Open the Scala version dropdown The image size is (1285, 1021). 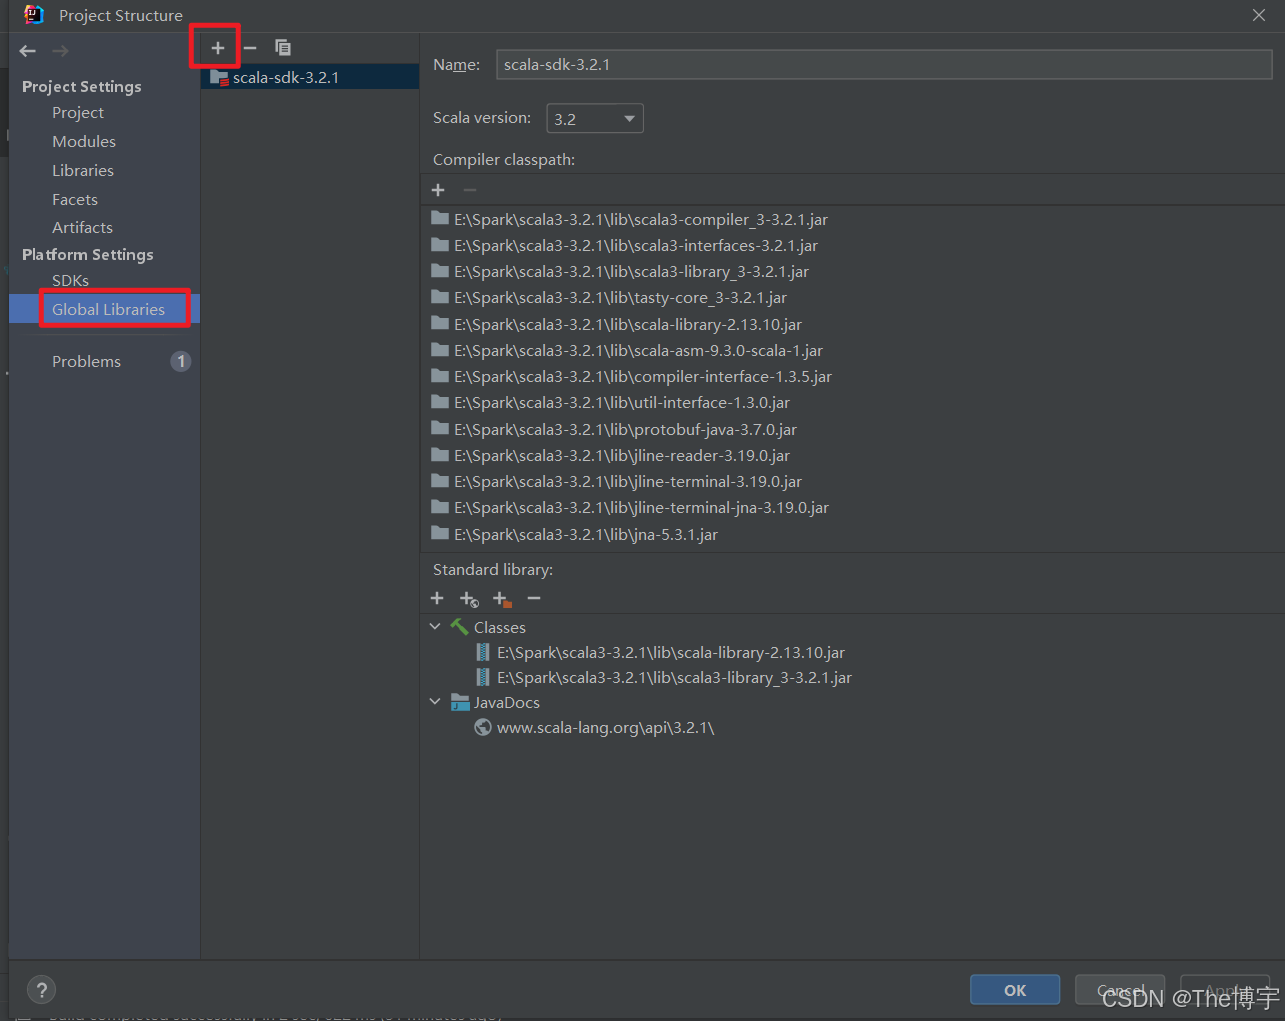[x=595, y=118]
